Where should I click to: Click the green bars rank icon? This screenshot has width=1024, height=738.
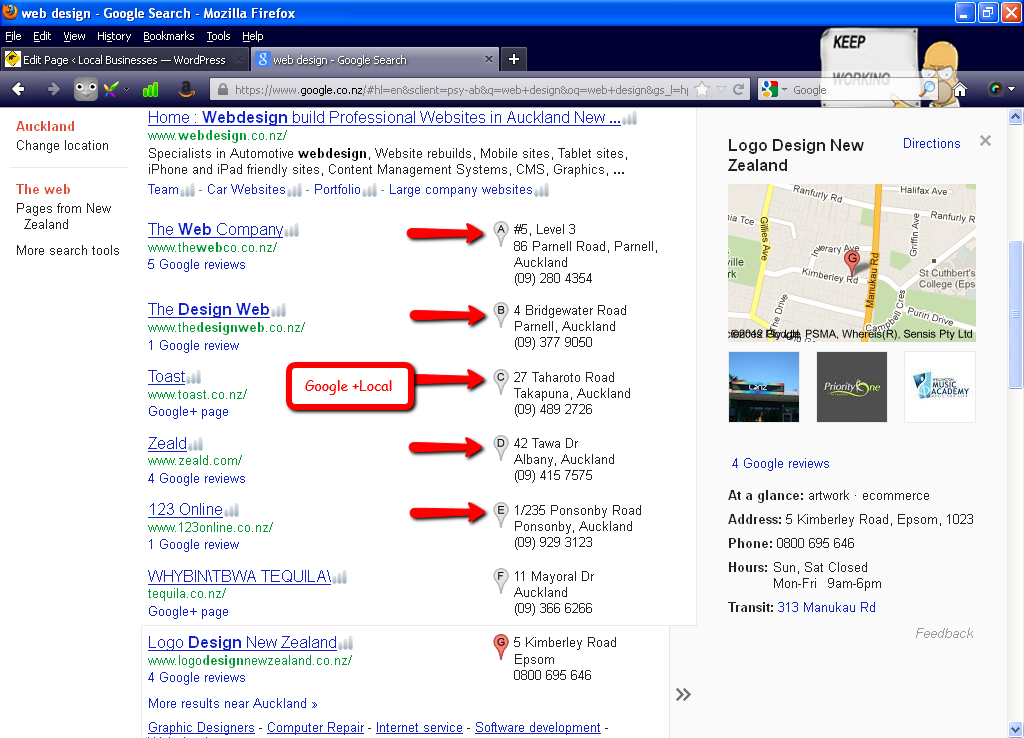(151, 89)
